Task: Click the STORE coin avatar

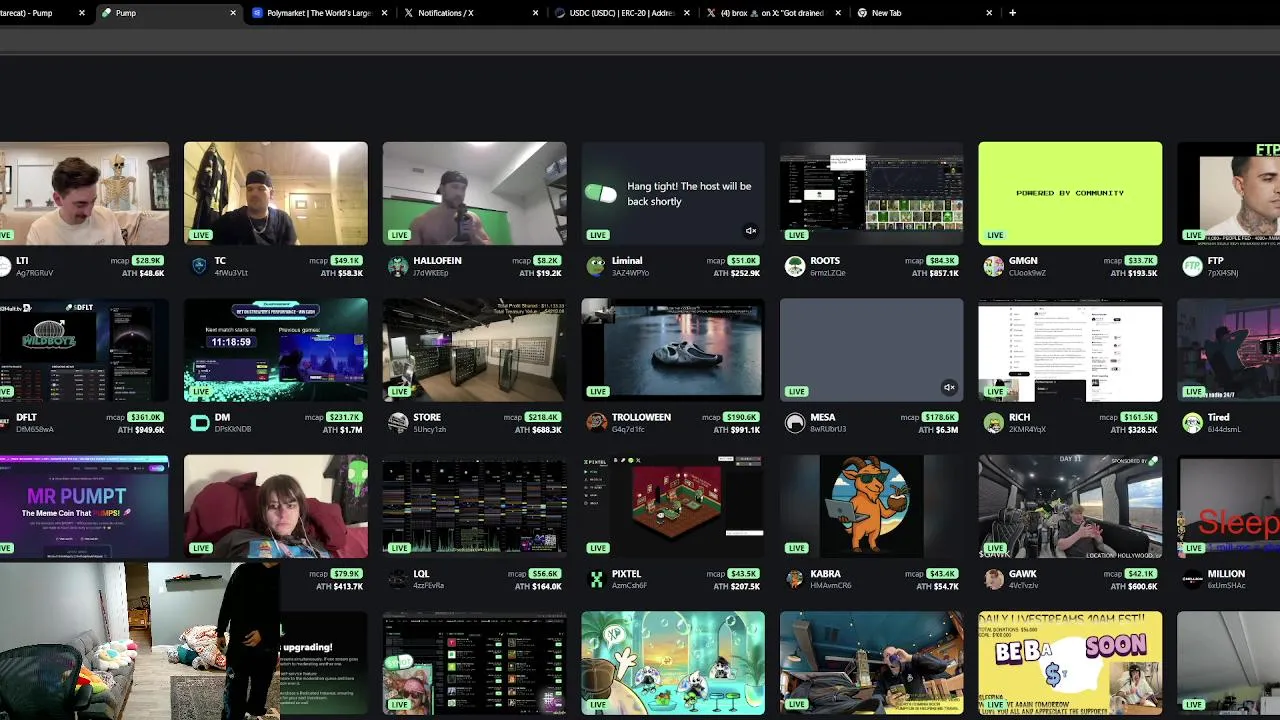Action: pyautogui.click(x=397, y=423)
